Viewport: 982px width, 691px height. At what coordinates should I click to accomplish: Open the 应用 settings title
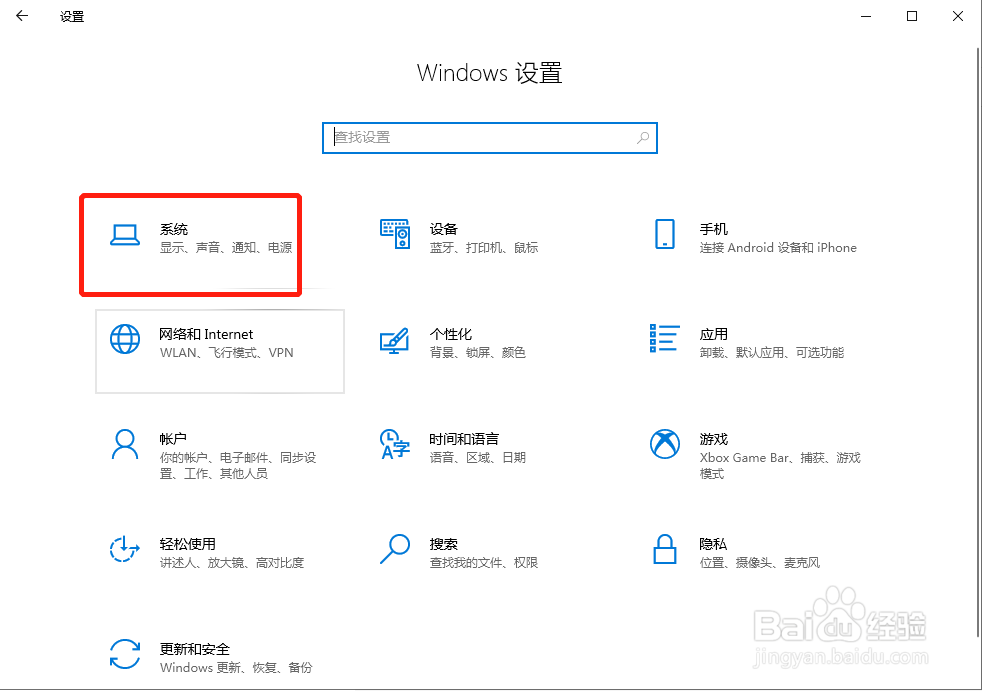714,334
